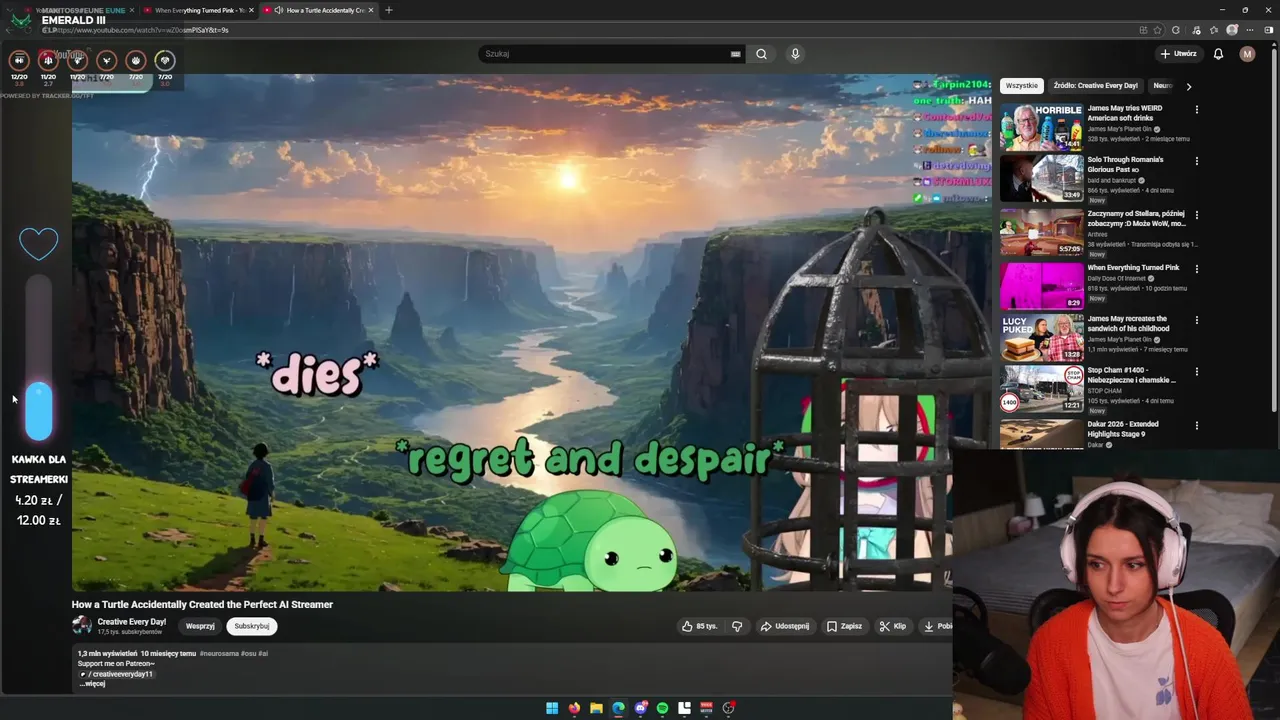Select the Źródło: Creative Every Day! chip

tap(1095, 86)
